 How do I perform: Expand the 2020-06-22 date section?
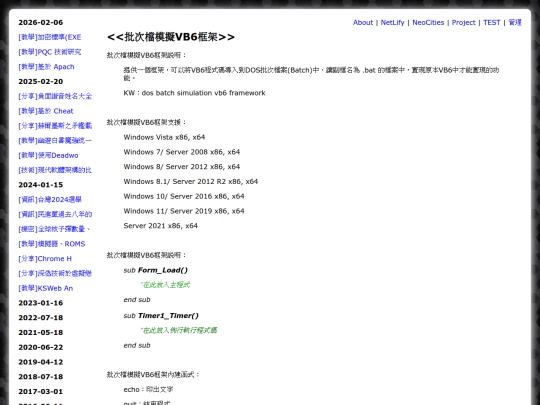click(41, 347)
